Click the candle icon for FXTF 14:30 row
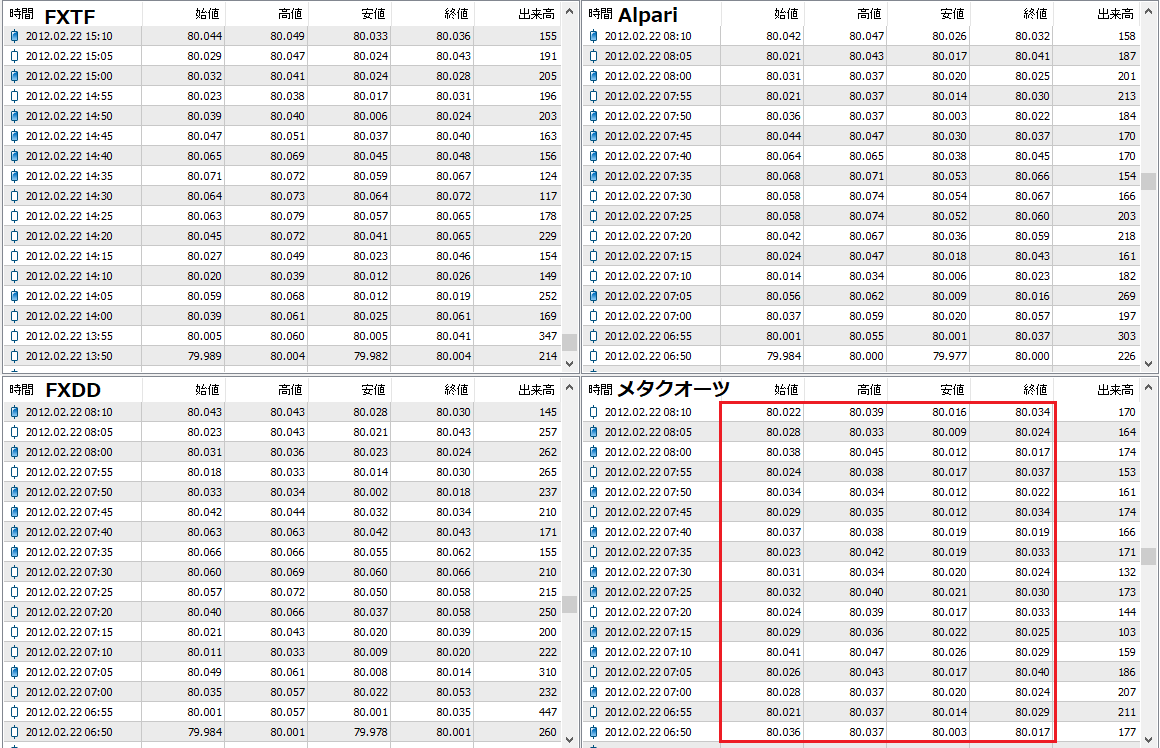The image size is (1160, 748). (x=14, y=195)
